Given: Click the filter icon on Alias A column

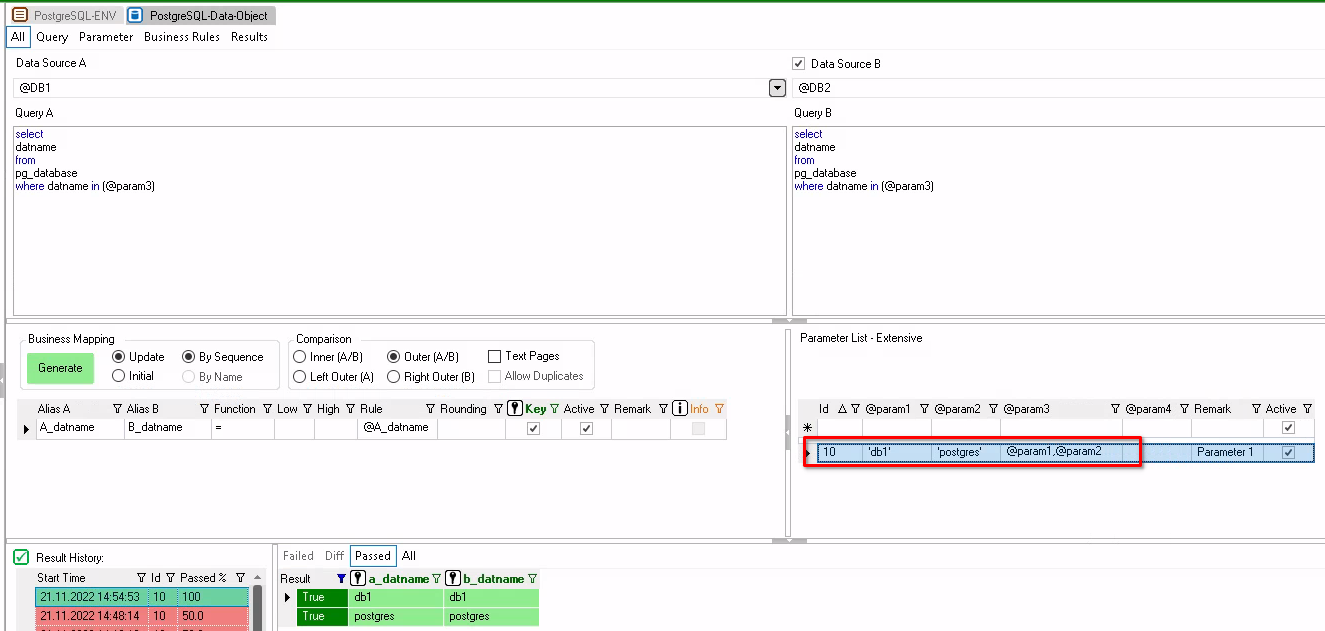Looking at the screenshot, I should [118, 409].
